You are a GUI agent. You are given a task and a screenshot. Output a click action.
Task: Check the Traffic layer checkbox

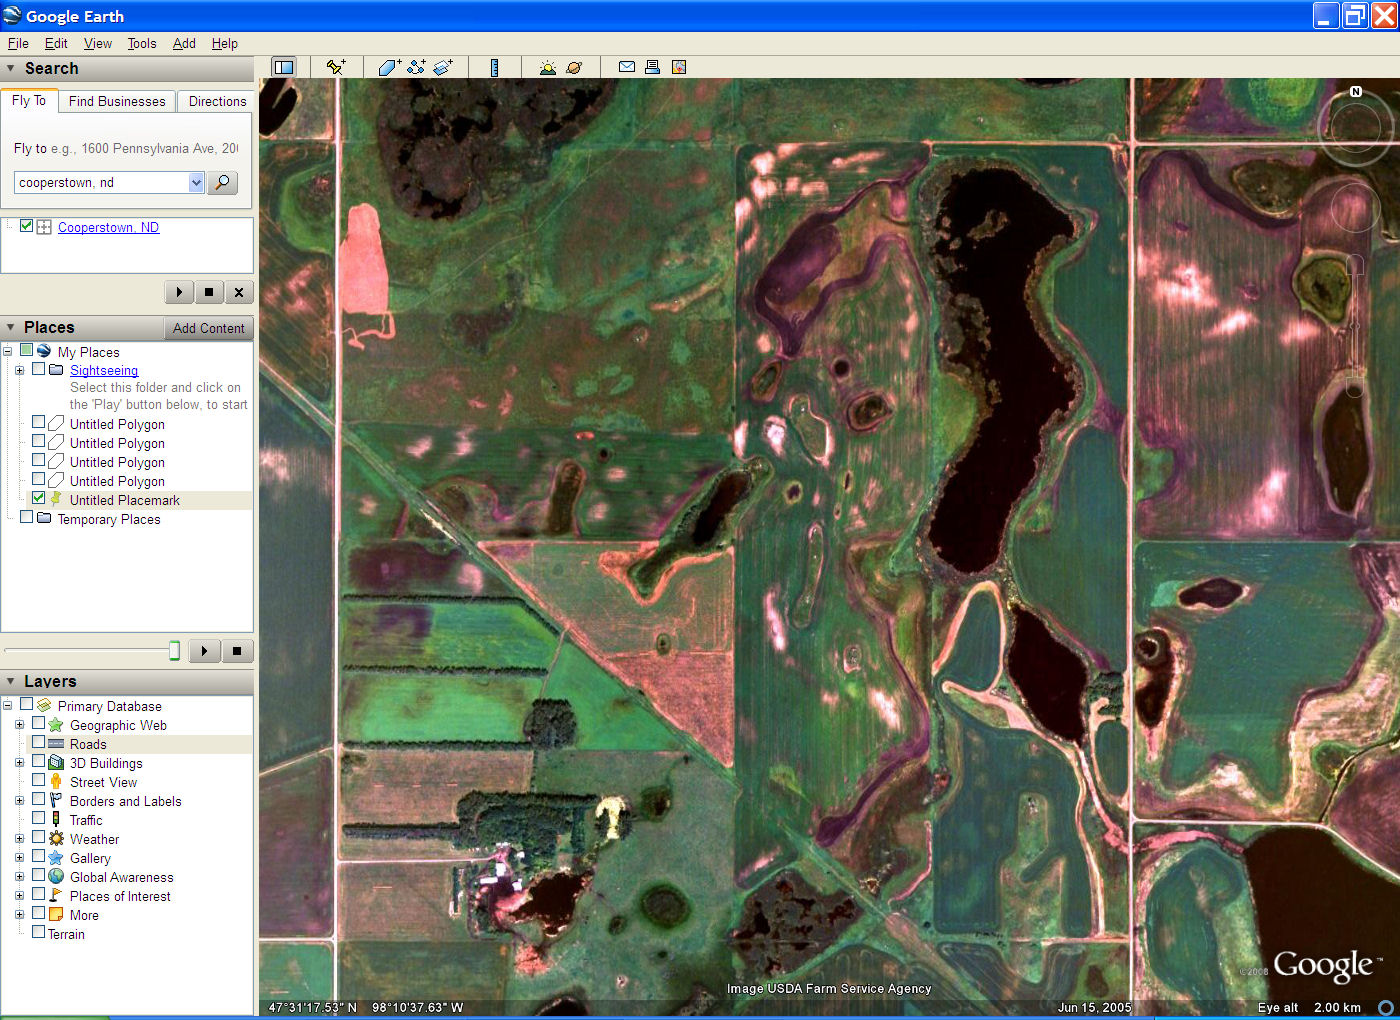point(38,818)
